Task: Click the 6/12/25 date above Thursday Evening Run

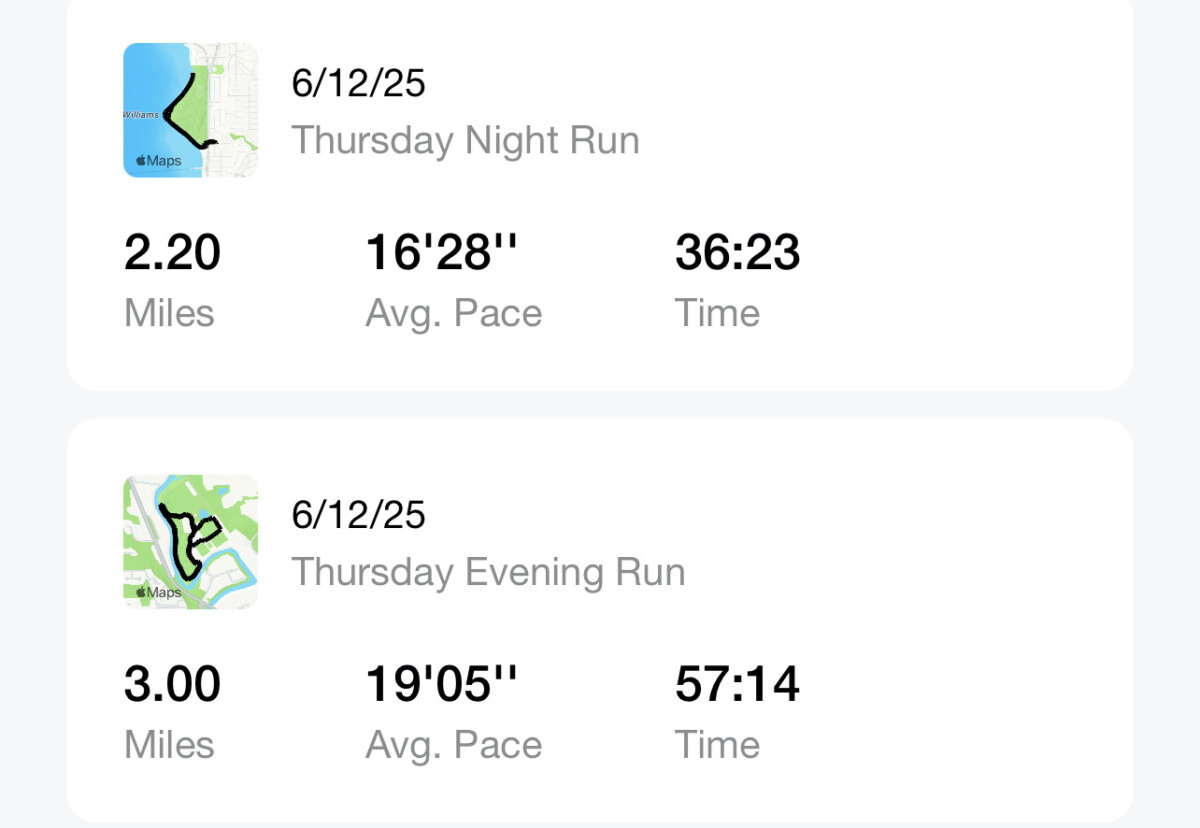Action: (358, 515)
